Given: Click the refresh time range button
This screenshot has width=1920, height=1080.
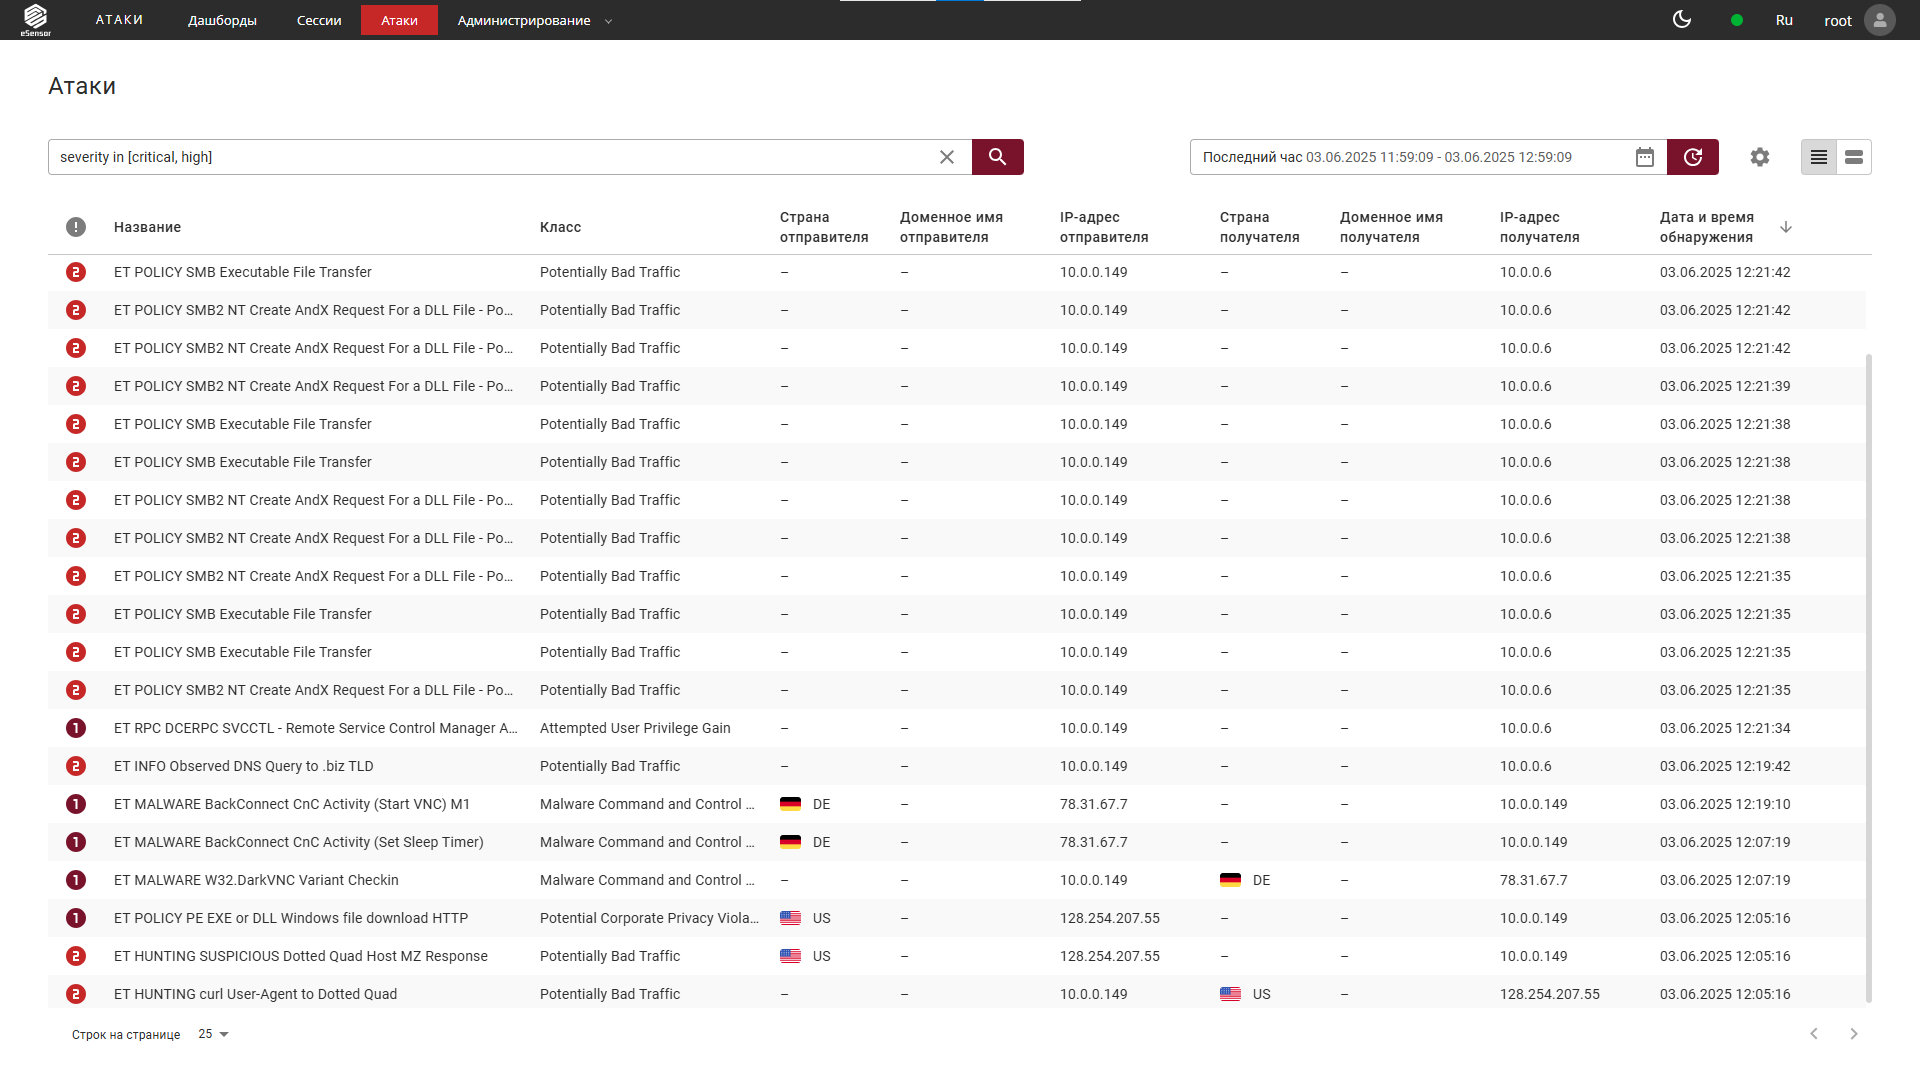Looking at the screenshot, I should [1693, 157].
